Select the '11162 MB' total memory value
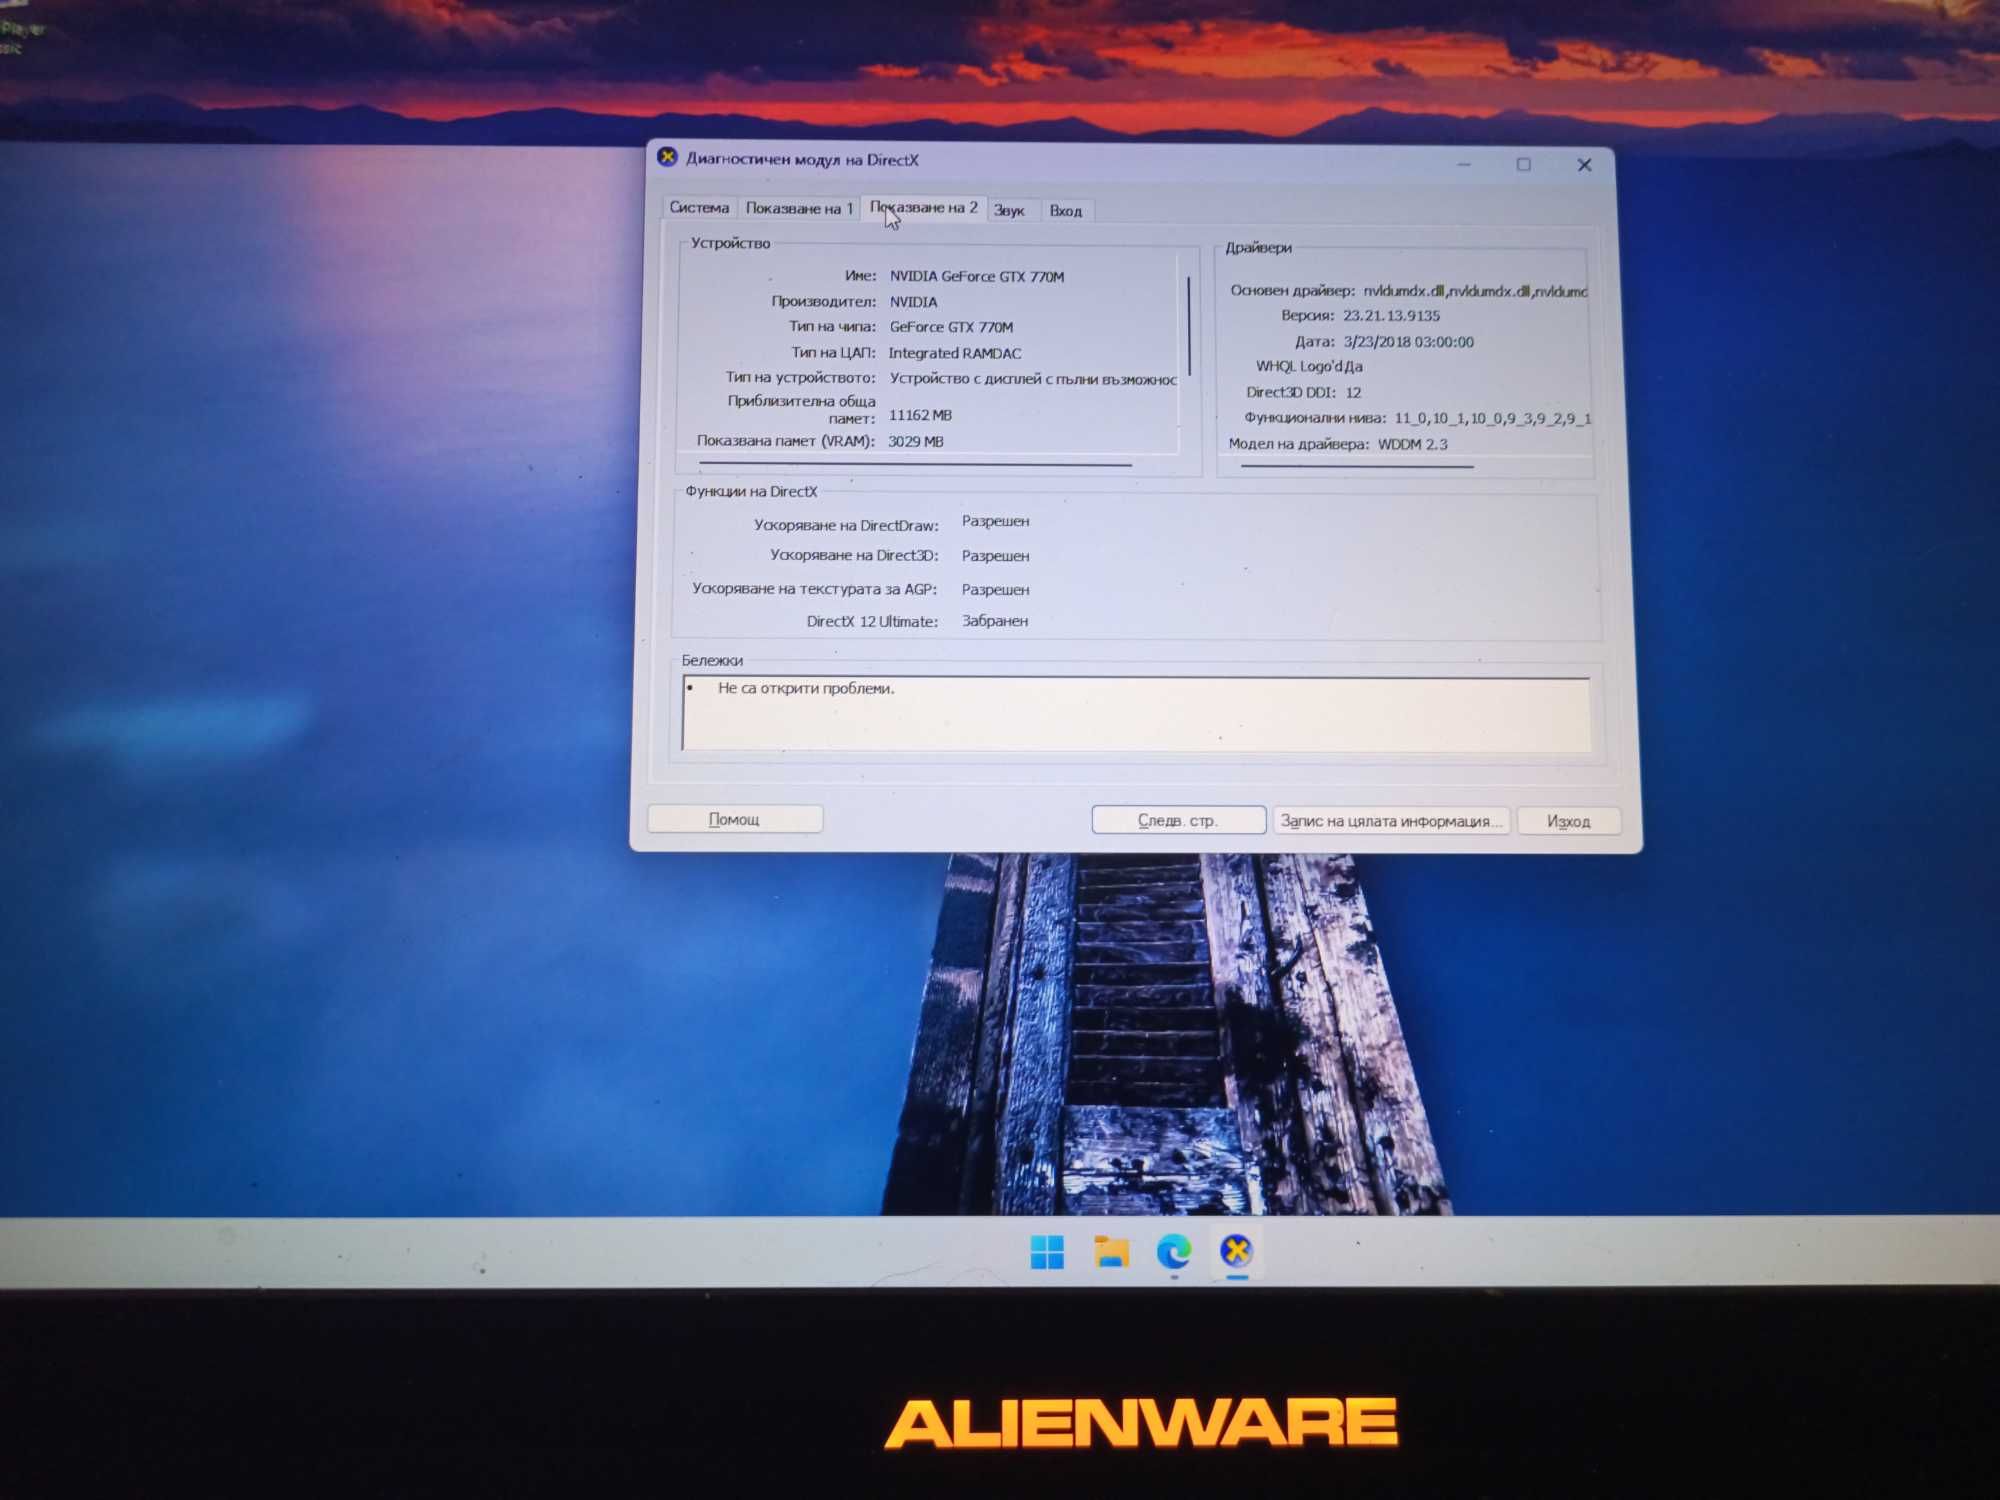Image resolution: width=2000 pixels, height=1500 pixels. (x=920, y=415)
